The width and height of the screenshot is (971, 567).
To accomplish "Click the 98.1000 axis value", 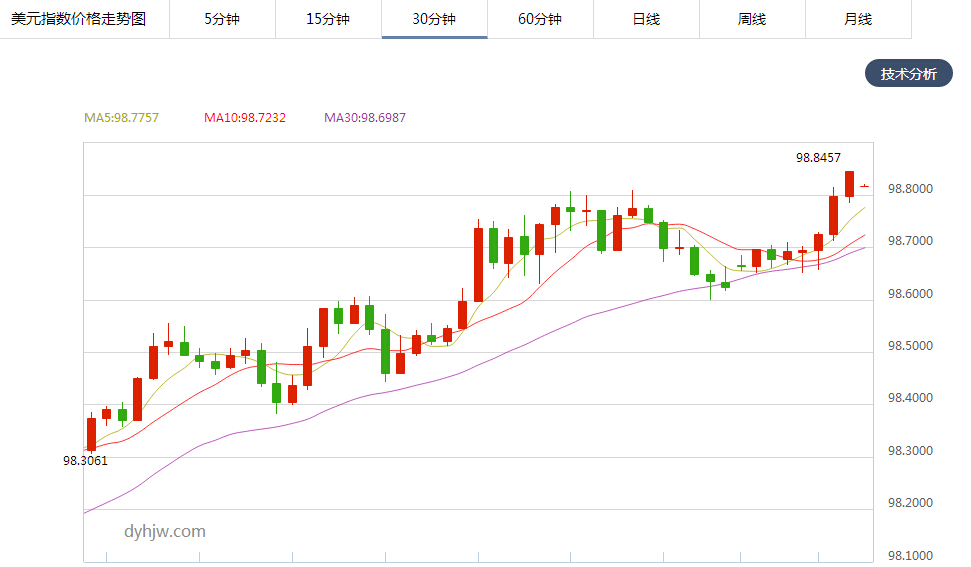I will [x=910, y=555].
